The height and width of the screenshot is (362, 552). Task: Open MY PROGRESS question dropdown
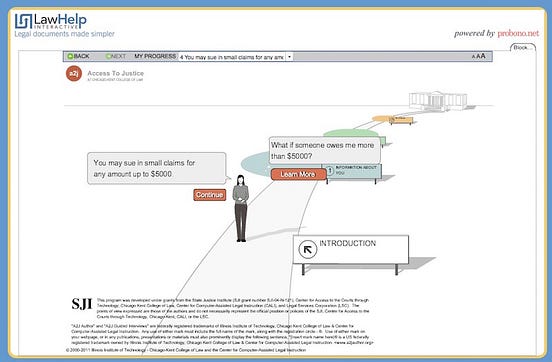pos(236,57)
